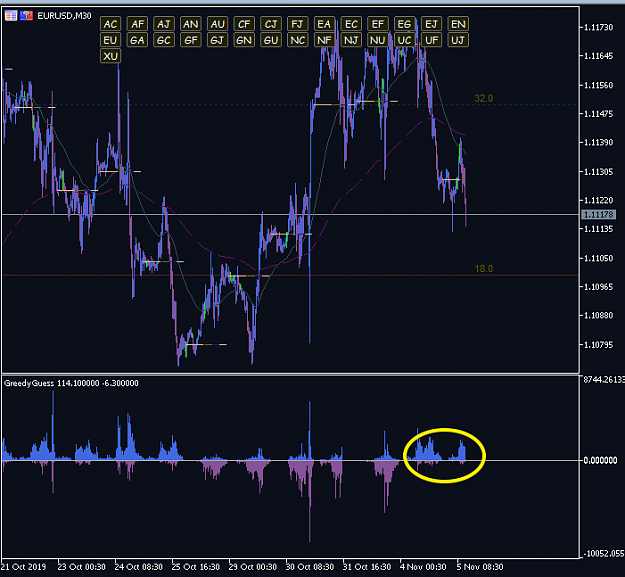
Task: Choose the EC pair button
Action: [x=351, y=24]
